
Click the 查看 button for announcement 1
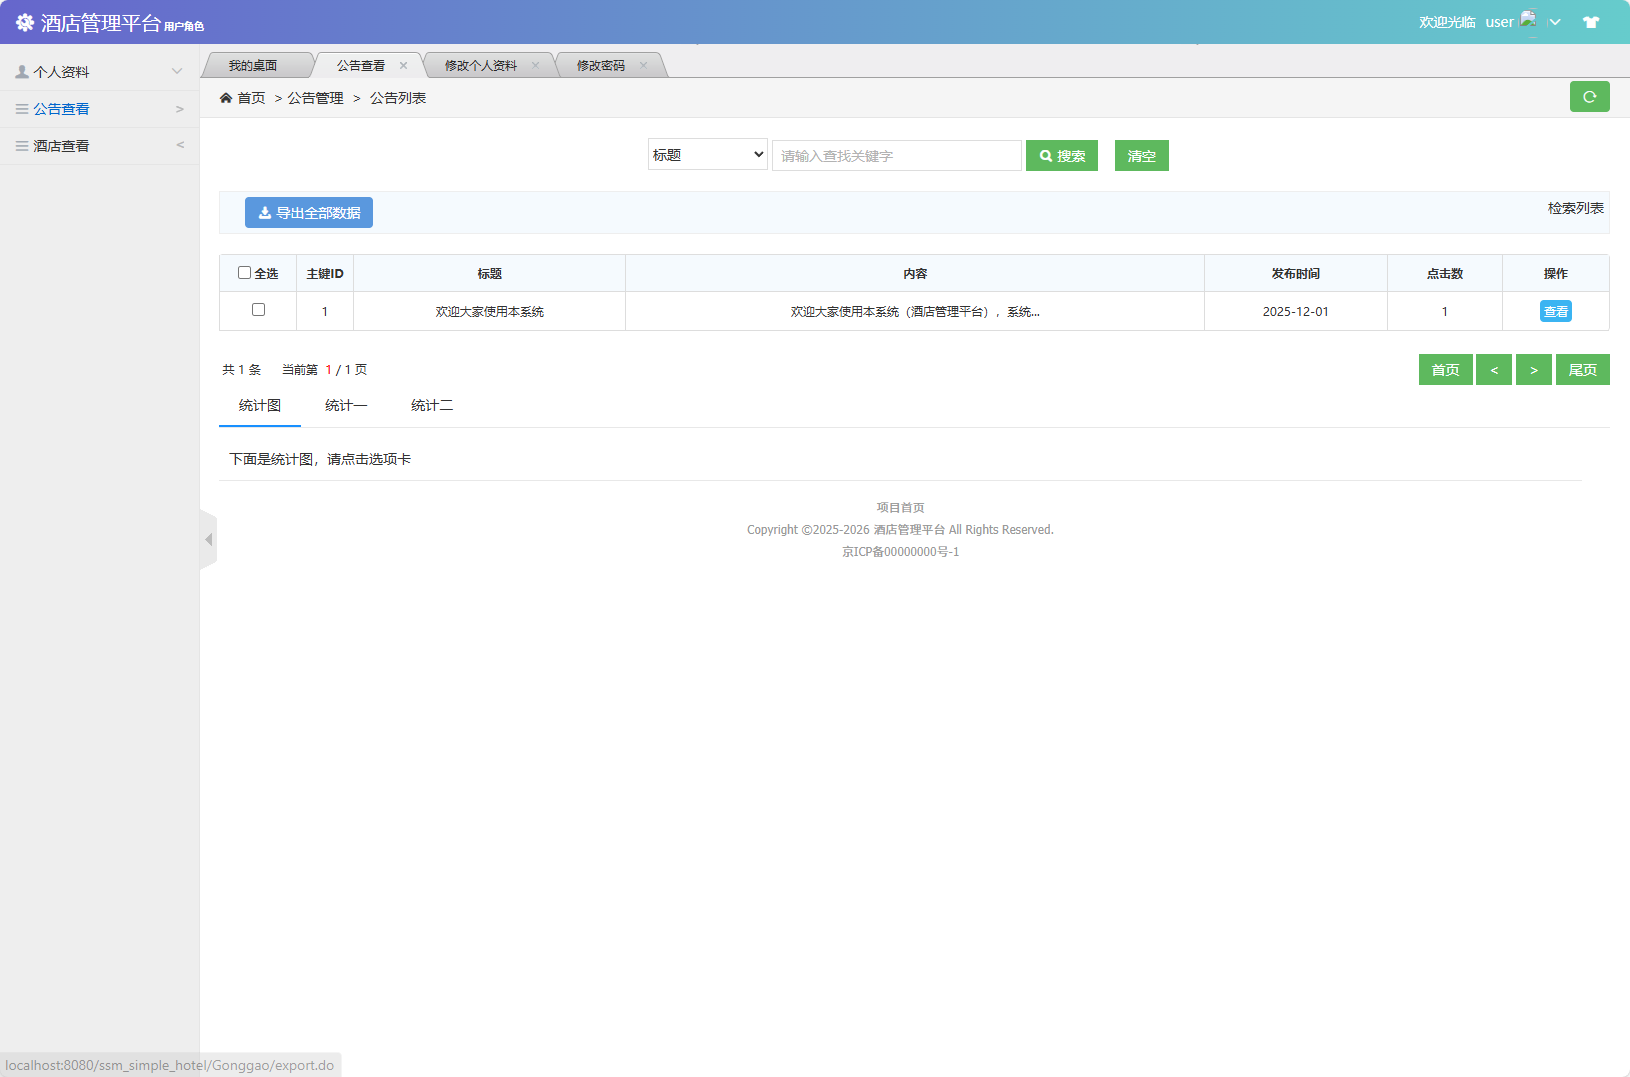coord(1555,310)
